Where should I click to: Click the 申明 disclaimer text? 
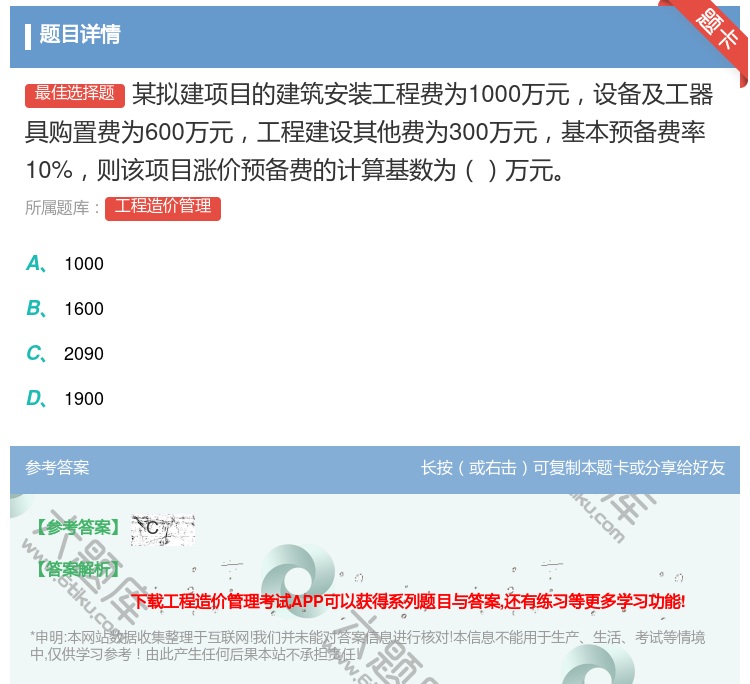367,645
